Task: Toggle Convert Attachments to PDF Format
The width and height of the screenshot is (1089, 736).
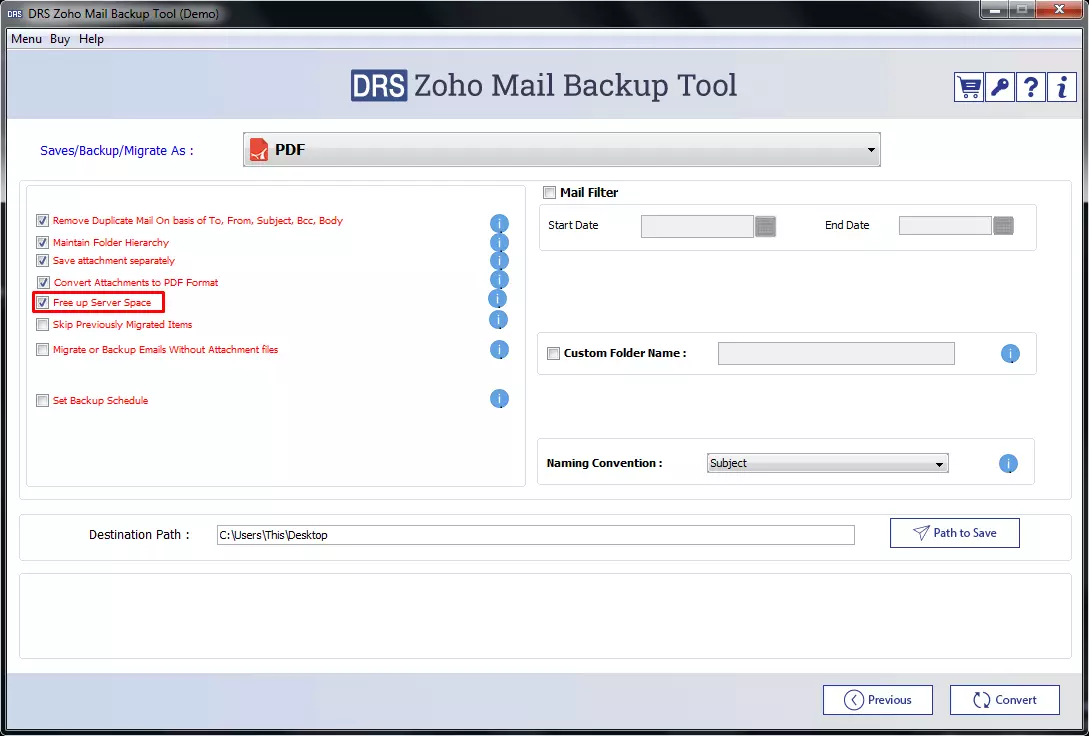Action: tap(43, 283)
